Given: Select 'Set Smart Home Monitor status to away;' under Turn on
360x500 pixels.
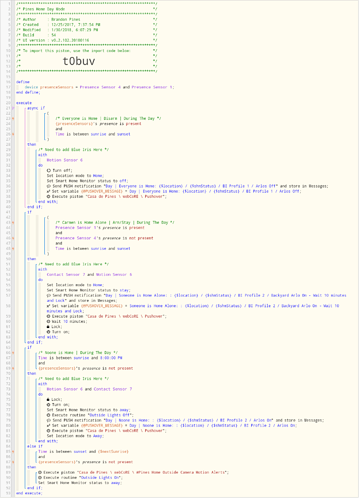Looking at the screenshot, I should 88,410.
